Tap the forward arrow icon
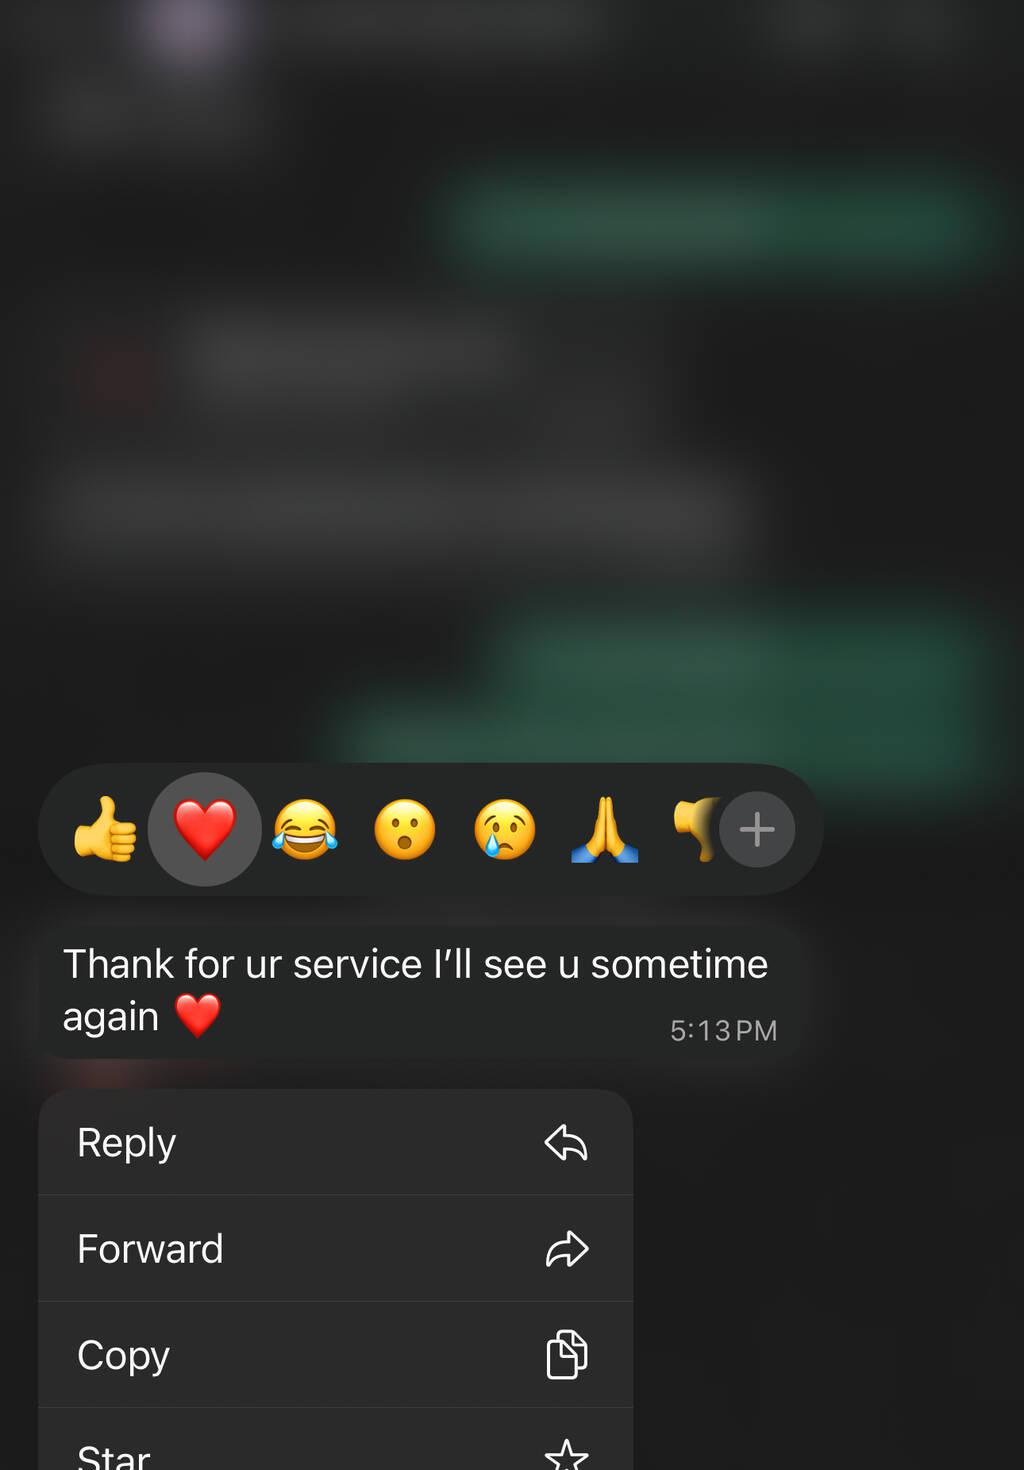Viewport: 1024px width, 1470px height. coord(566,1249)
